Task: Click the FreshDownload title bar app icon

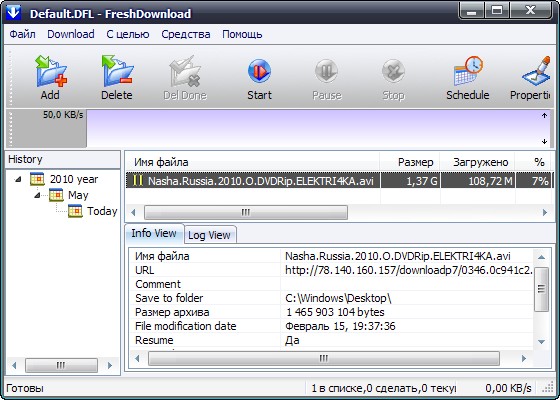Action: pos(13,12)
